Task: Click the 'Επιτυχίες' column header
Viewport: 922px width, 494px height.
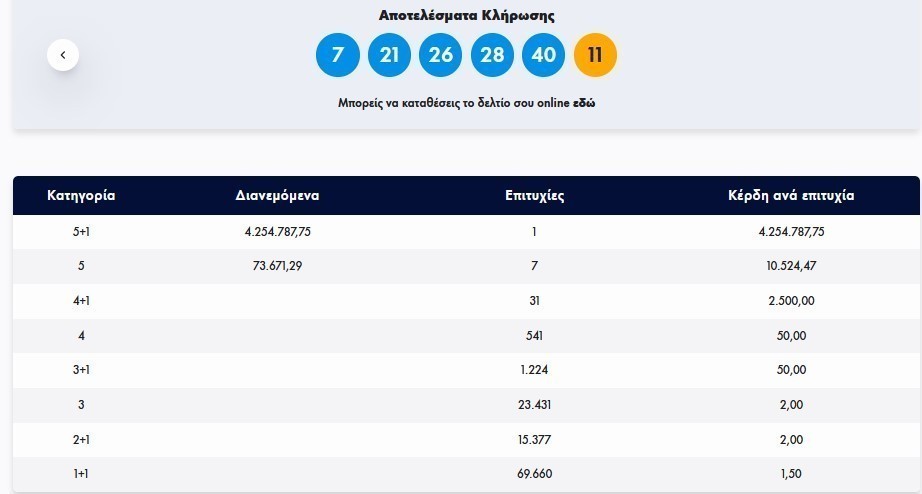Action: coord(535,196)
